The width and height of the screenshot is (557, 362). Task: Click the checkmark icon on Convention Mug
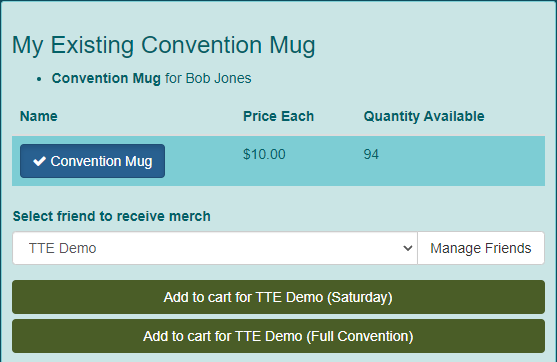(x=39, y=161)
